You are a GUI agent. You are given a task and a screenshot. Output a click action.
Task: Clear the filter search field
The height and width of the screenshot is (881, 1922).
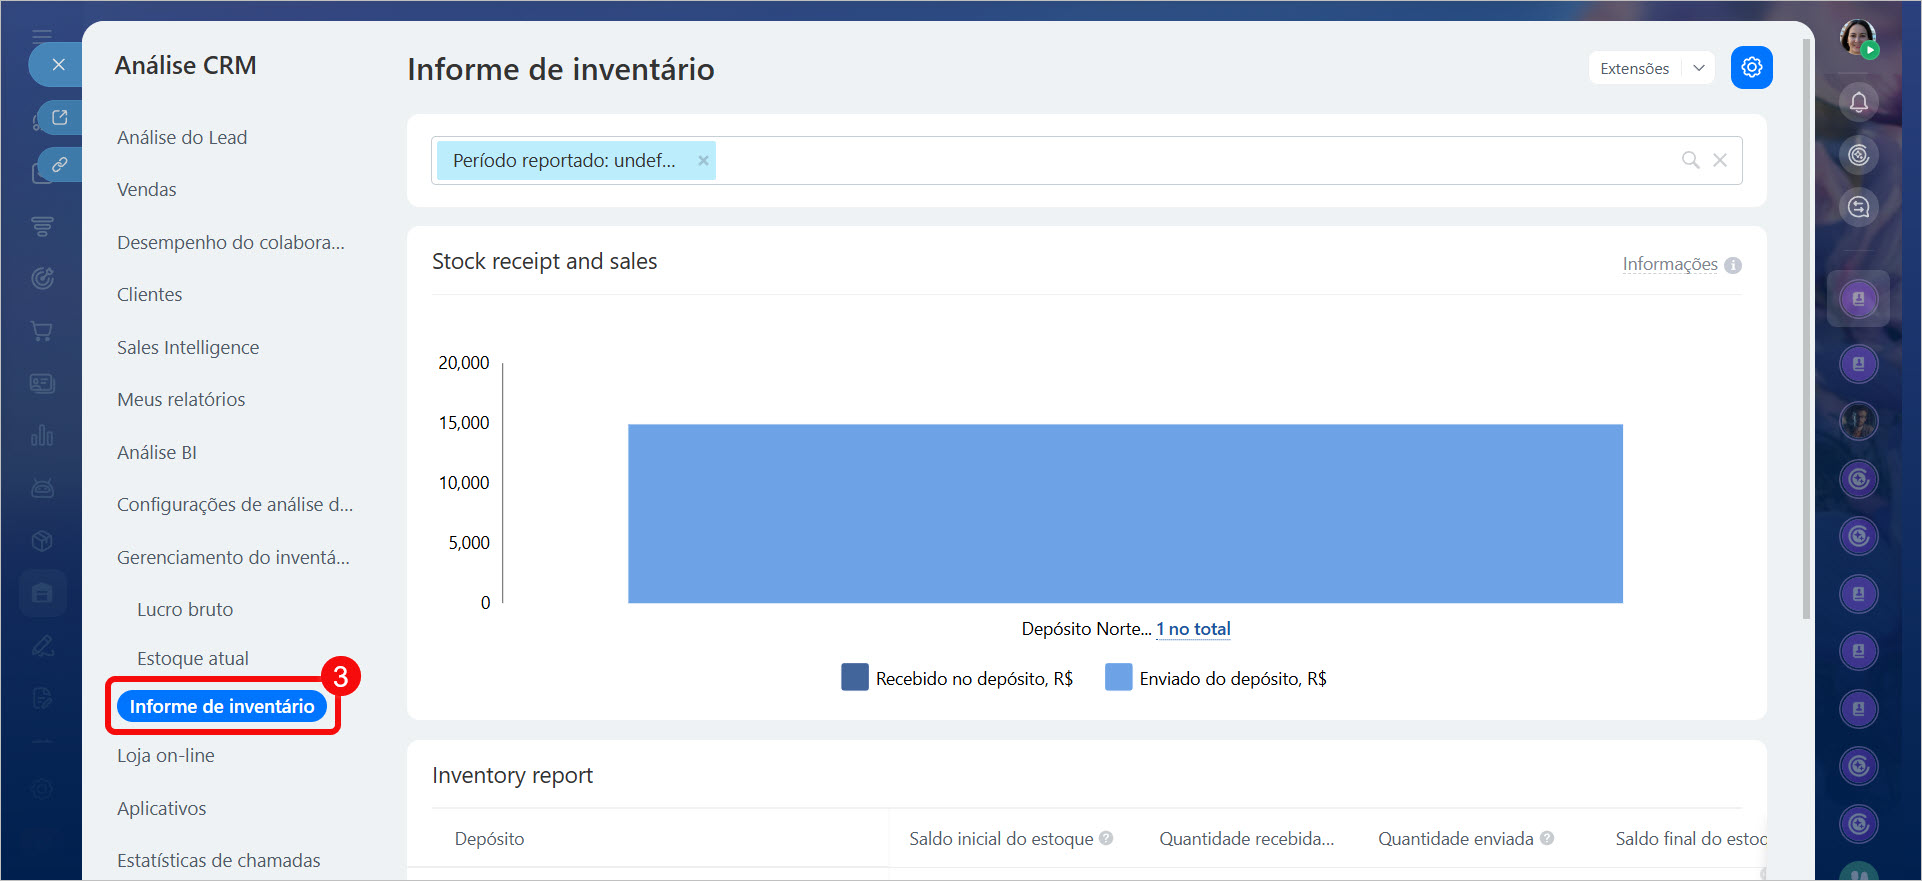pos(1720,160)
